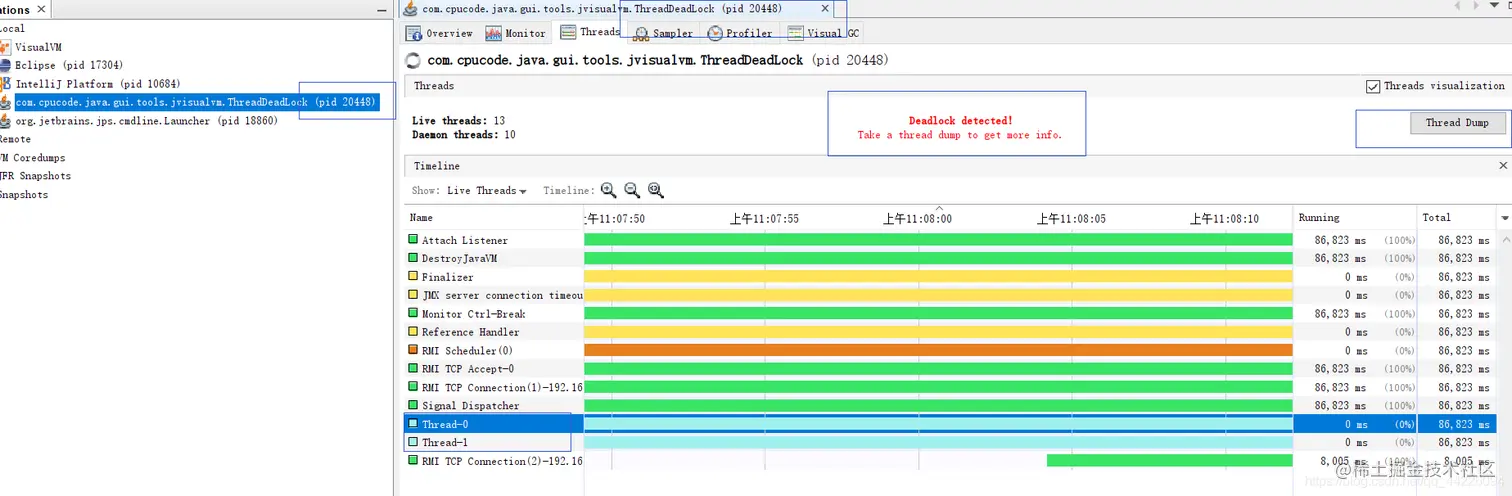
Task: Select the Thread-1 row
Action: coord(950,442)
